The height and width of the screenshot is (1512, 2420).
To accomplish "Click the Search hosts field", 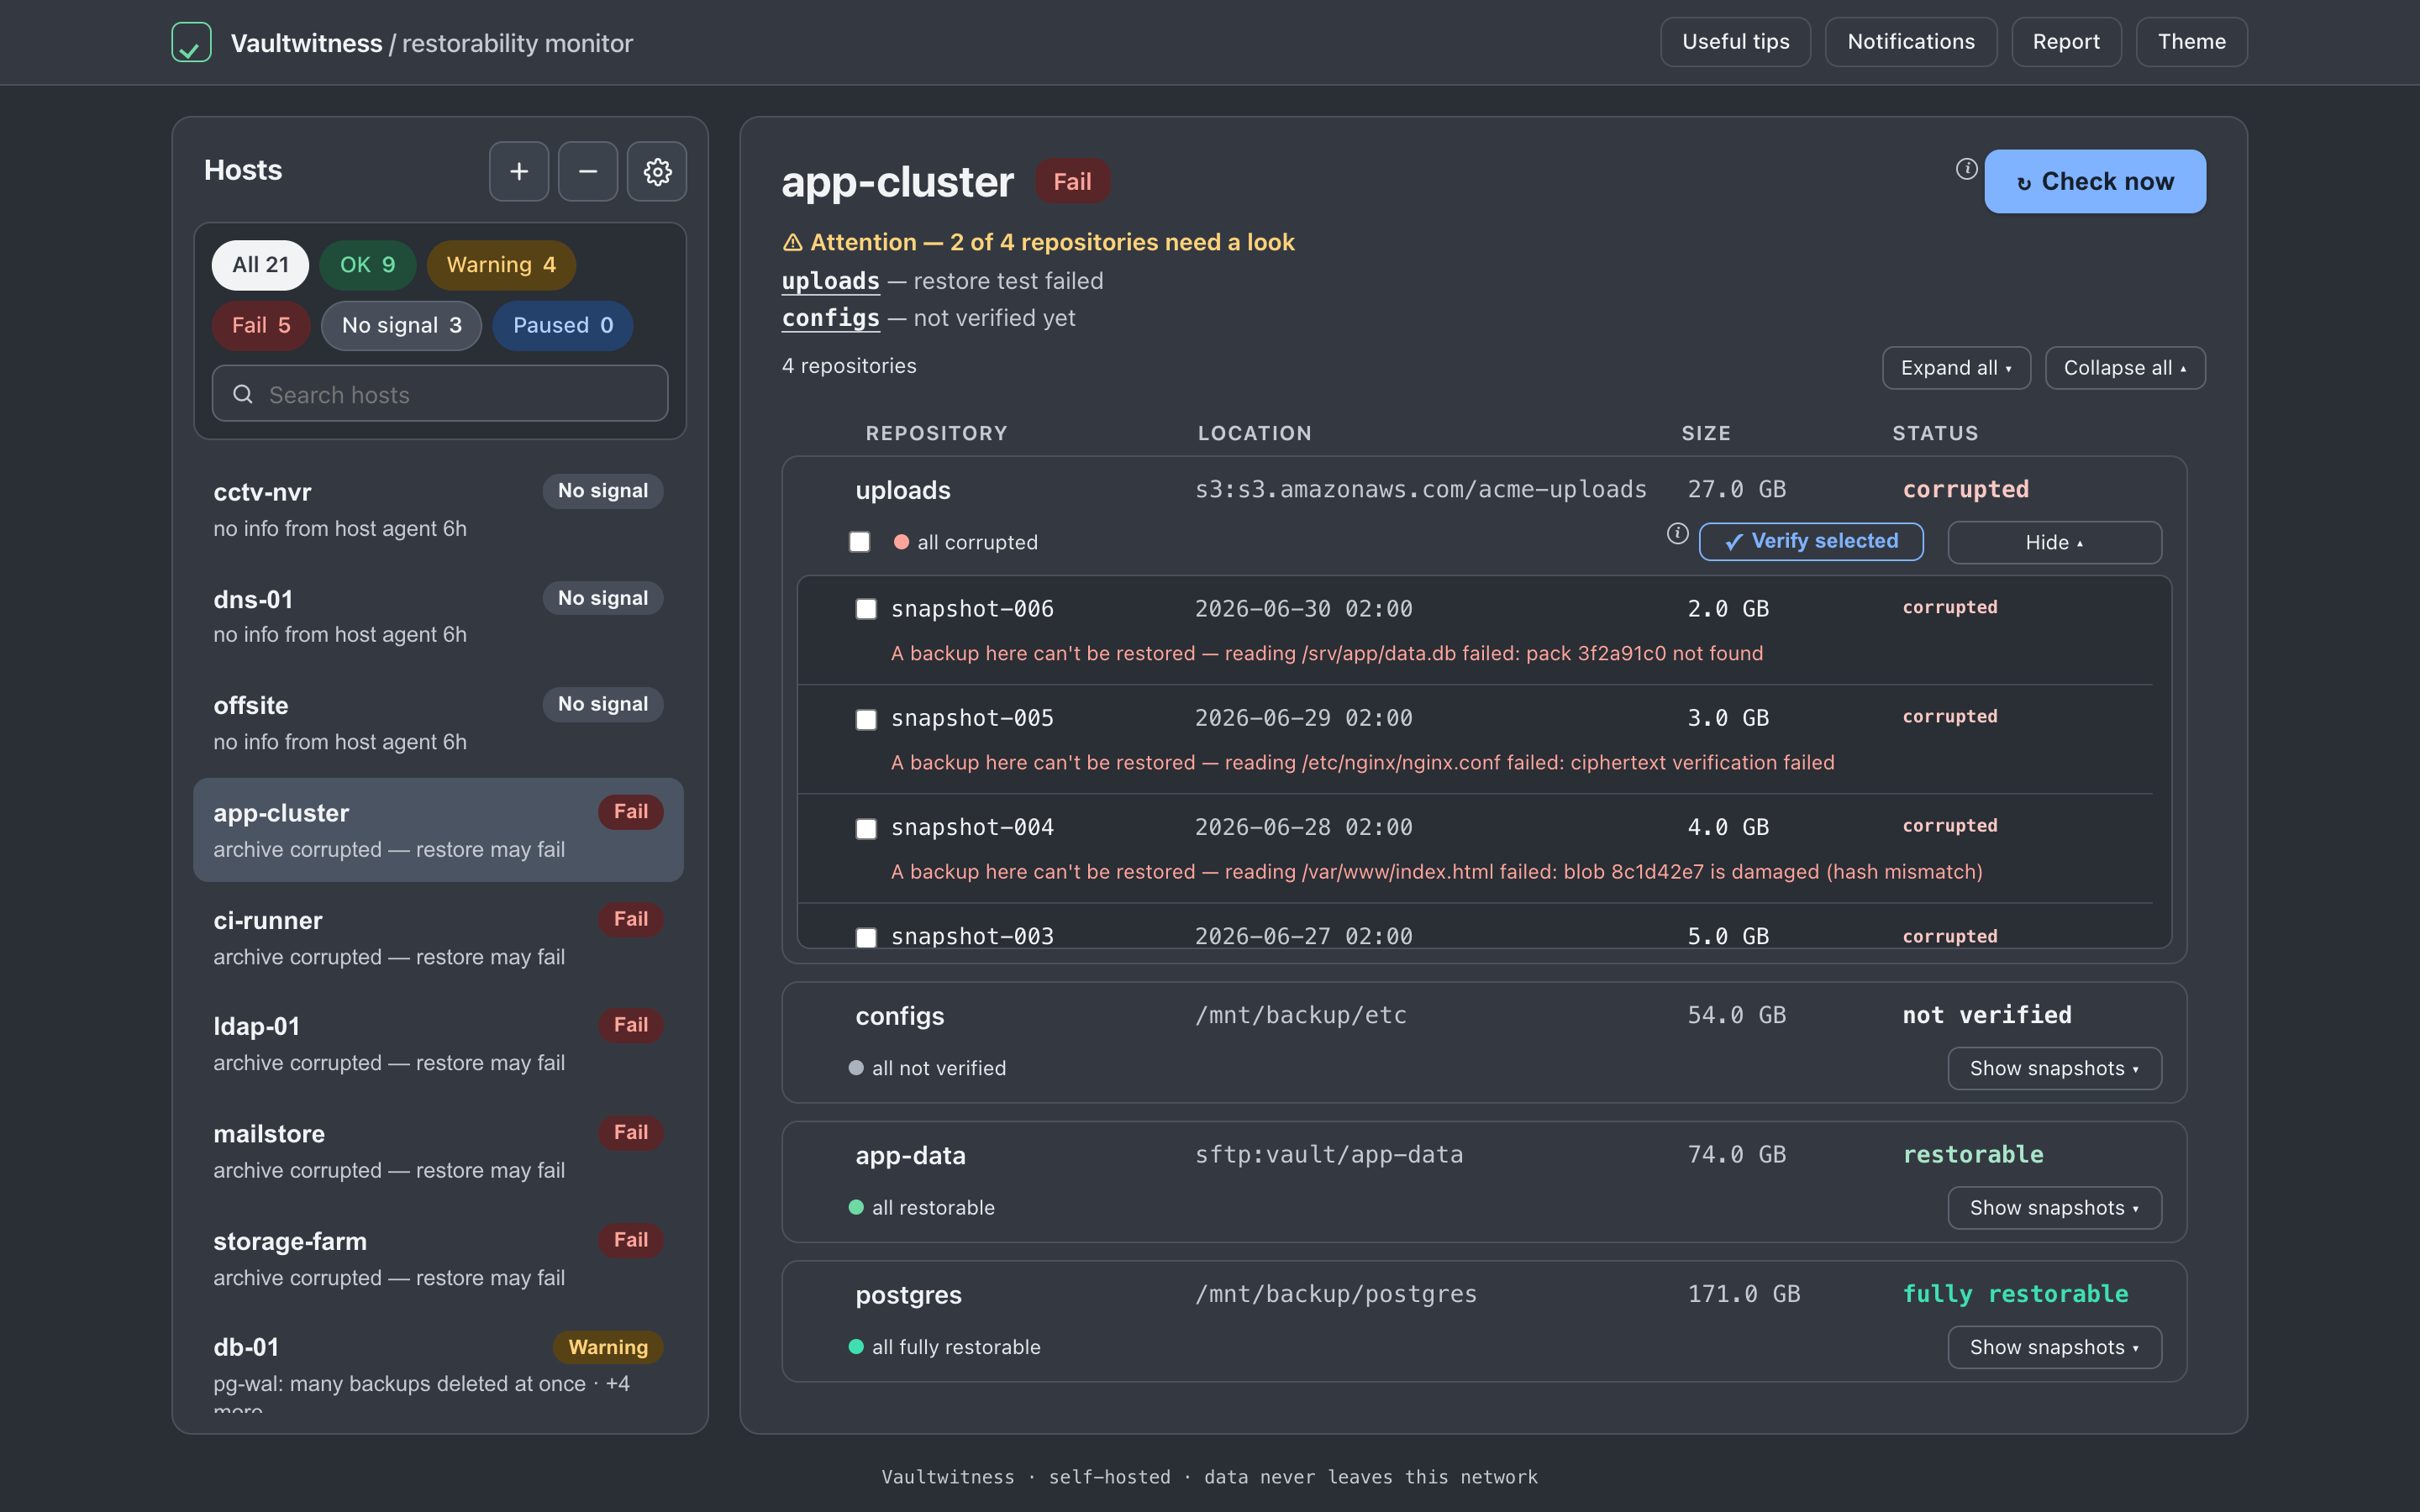I will click(x=440, y=394).
